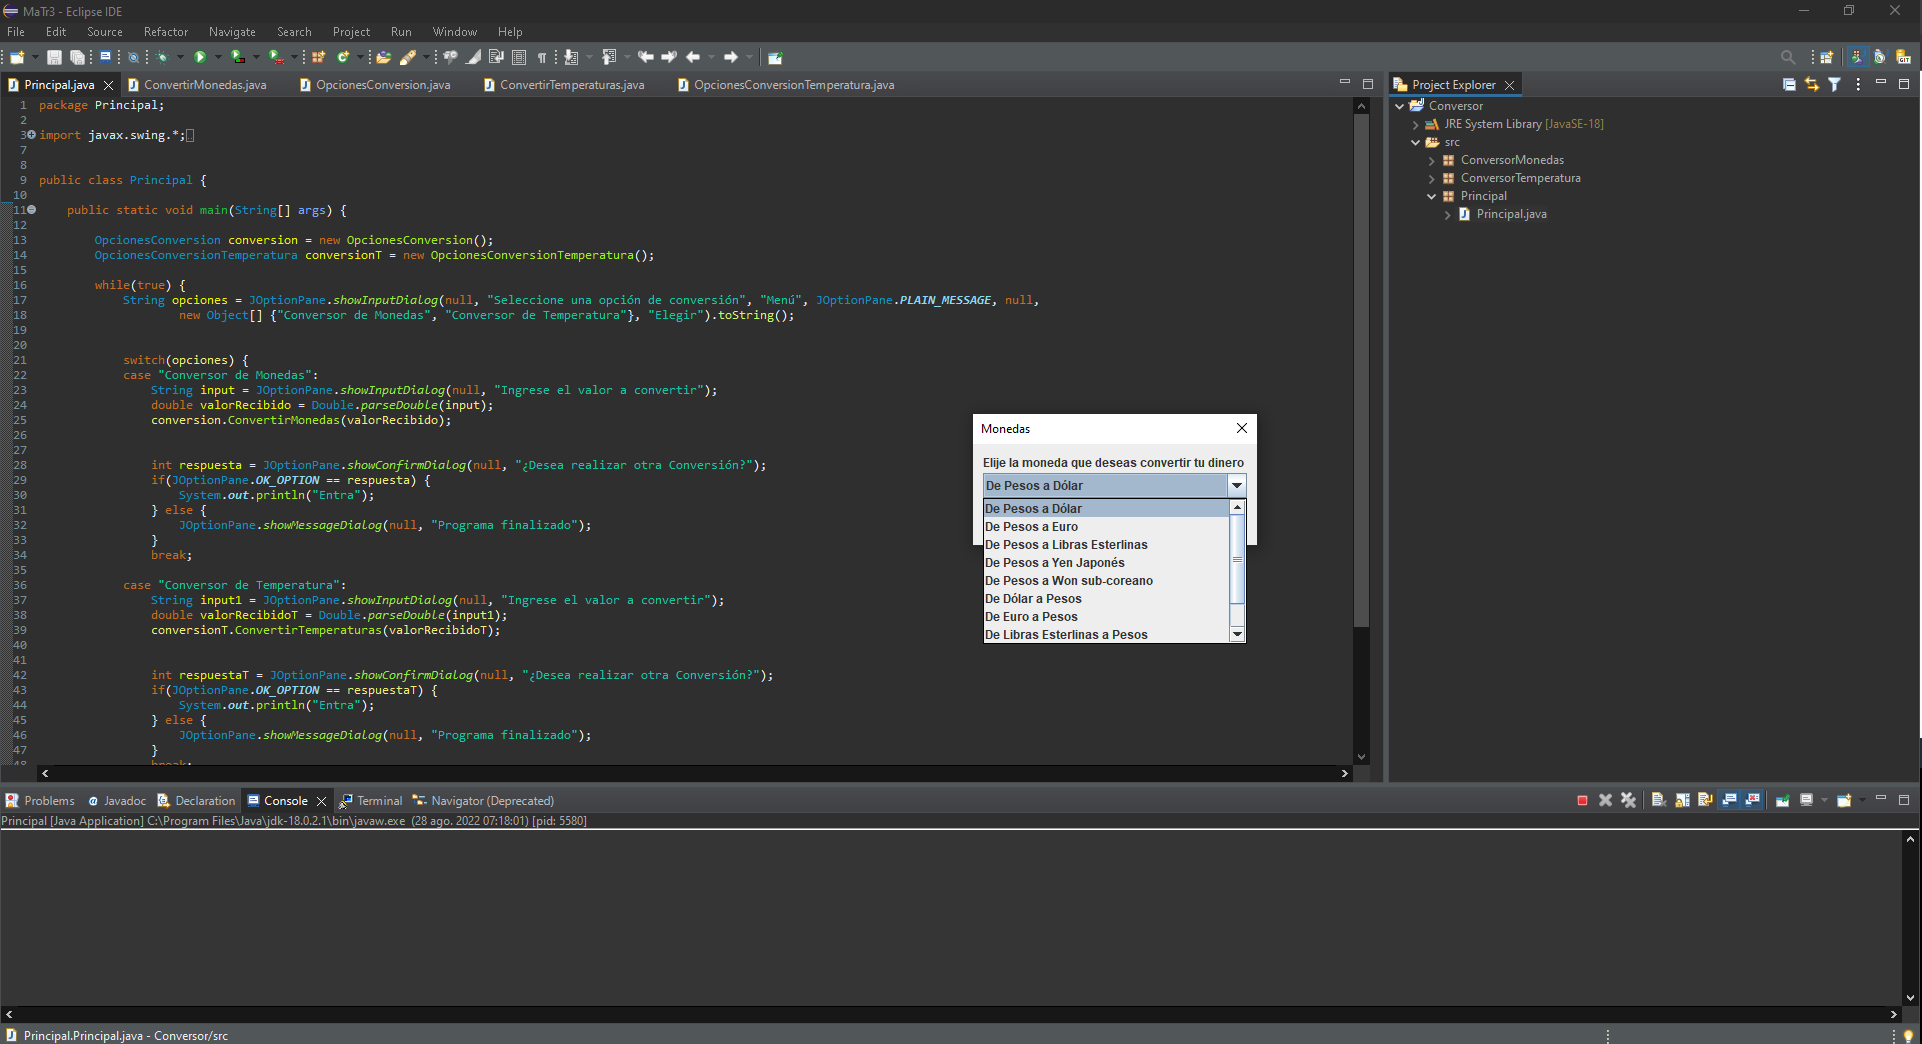Screen dimensions: 1922x1044
Task: Click the Run External Tools icon
Action: pos(277,58)
